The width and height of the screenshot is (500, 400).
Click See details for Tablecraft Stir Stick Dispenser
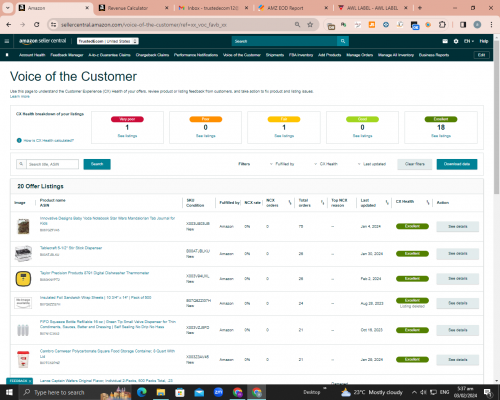tap(458, 254)
